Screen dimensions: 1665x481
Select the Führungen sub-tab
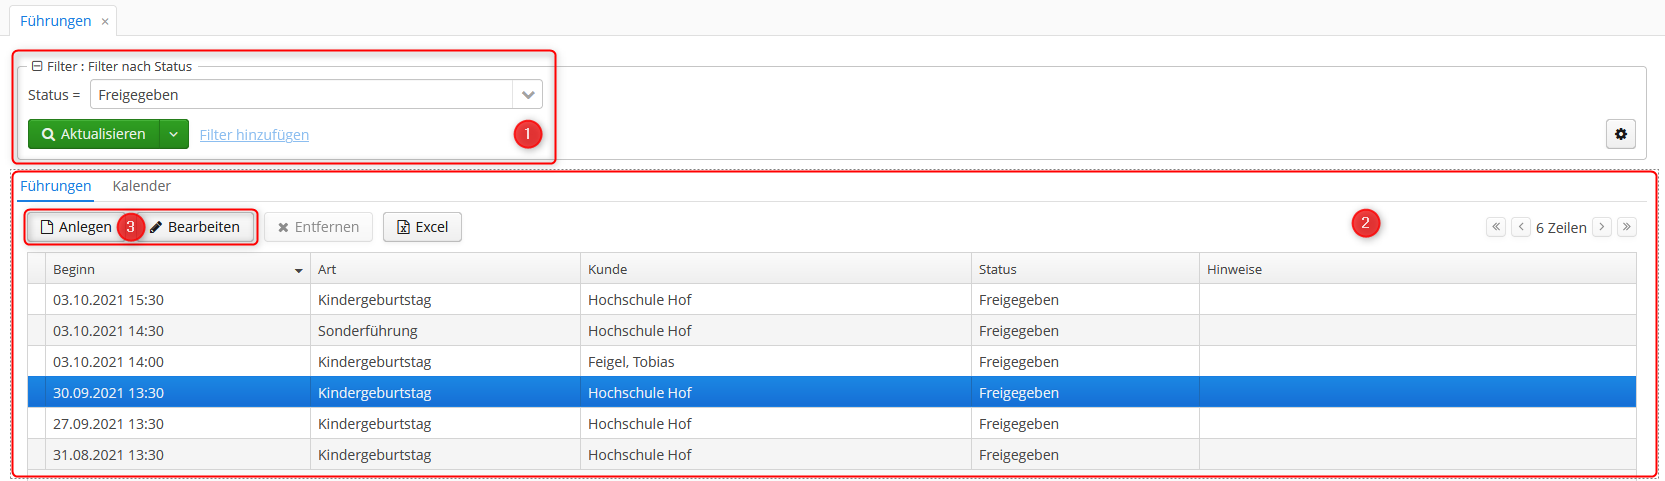tap(56, 186)
